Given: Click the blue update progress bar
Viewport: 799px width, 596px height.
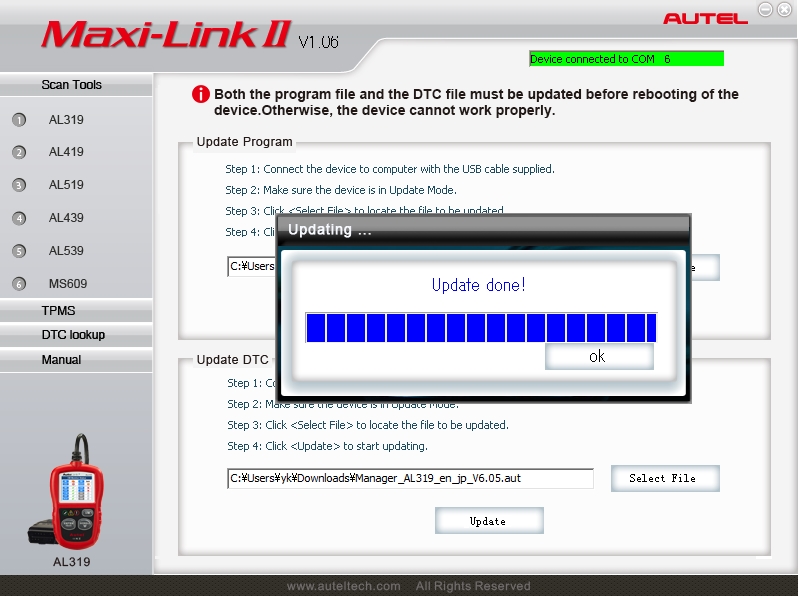Looking at the screenshot, I should click(481, 328).
